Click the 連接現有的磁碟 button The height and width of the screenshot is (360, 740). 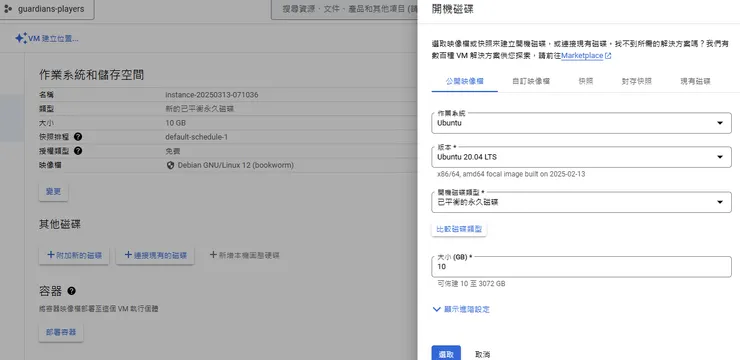tap(155, 255)
